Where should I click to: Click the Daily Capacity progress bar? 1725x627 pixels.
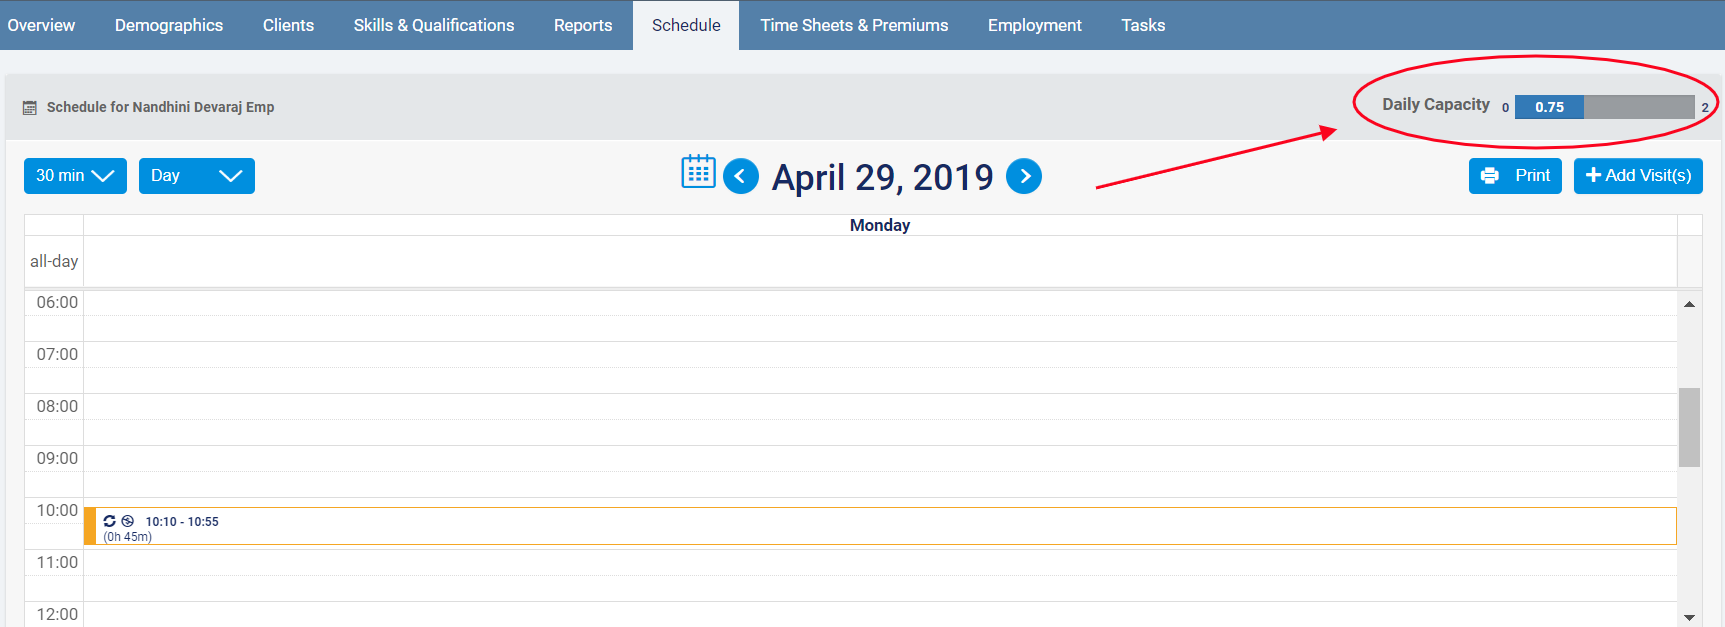coord(1603,107)
